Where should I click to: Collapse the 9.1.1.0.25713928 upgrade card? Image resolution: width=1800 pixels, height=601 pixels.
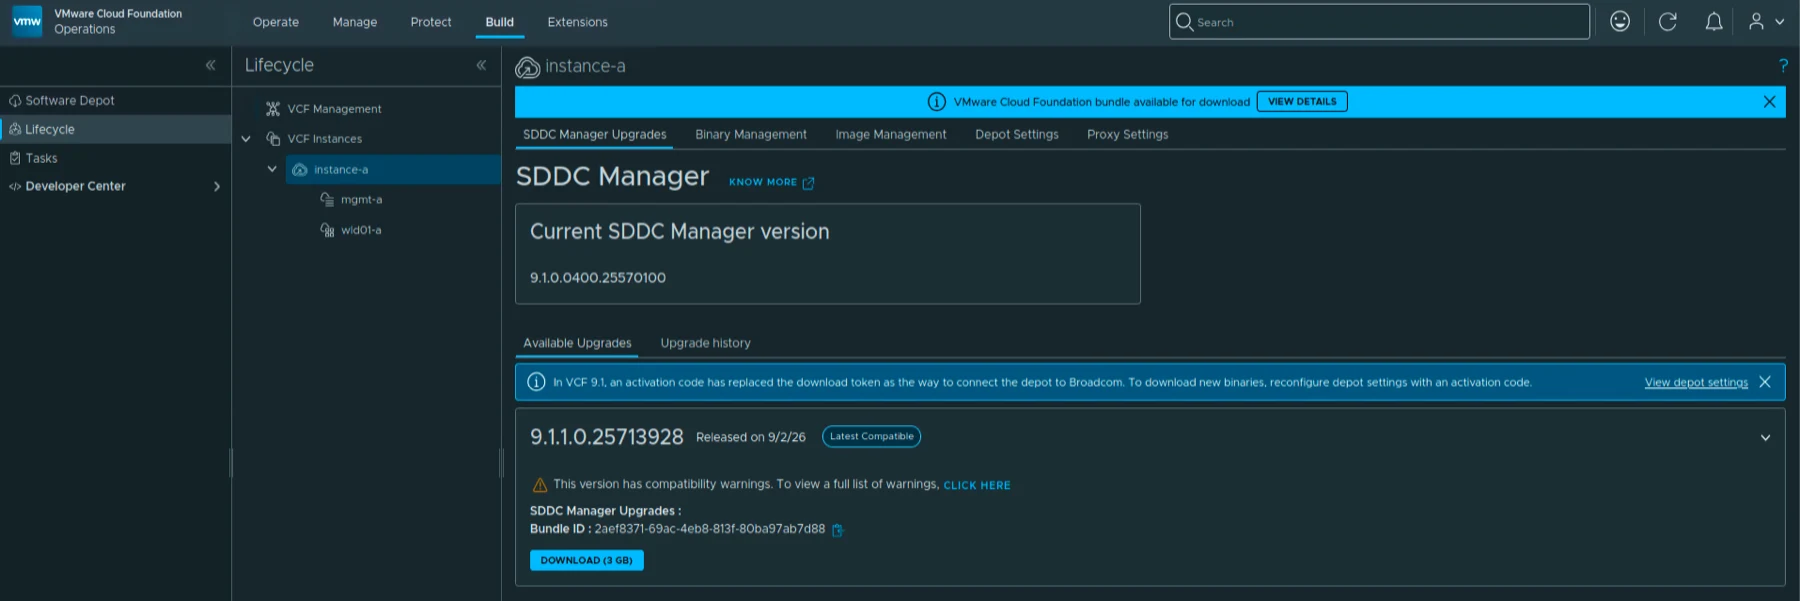1765,438
